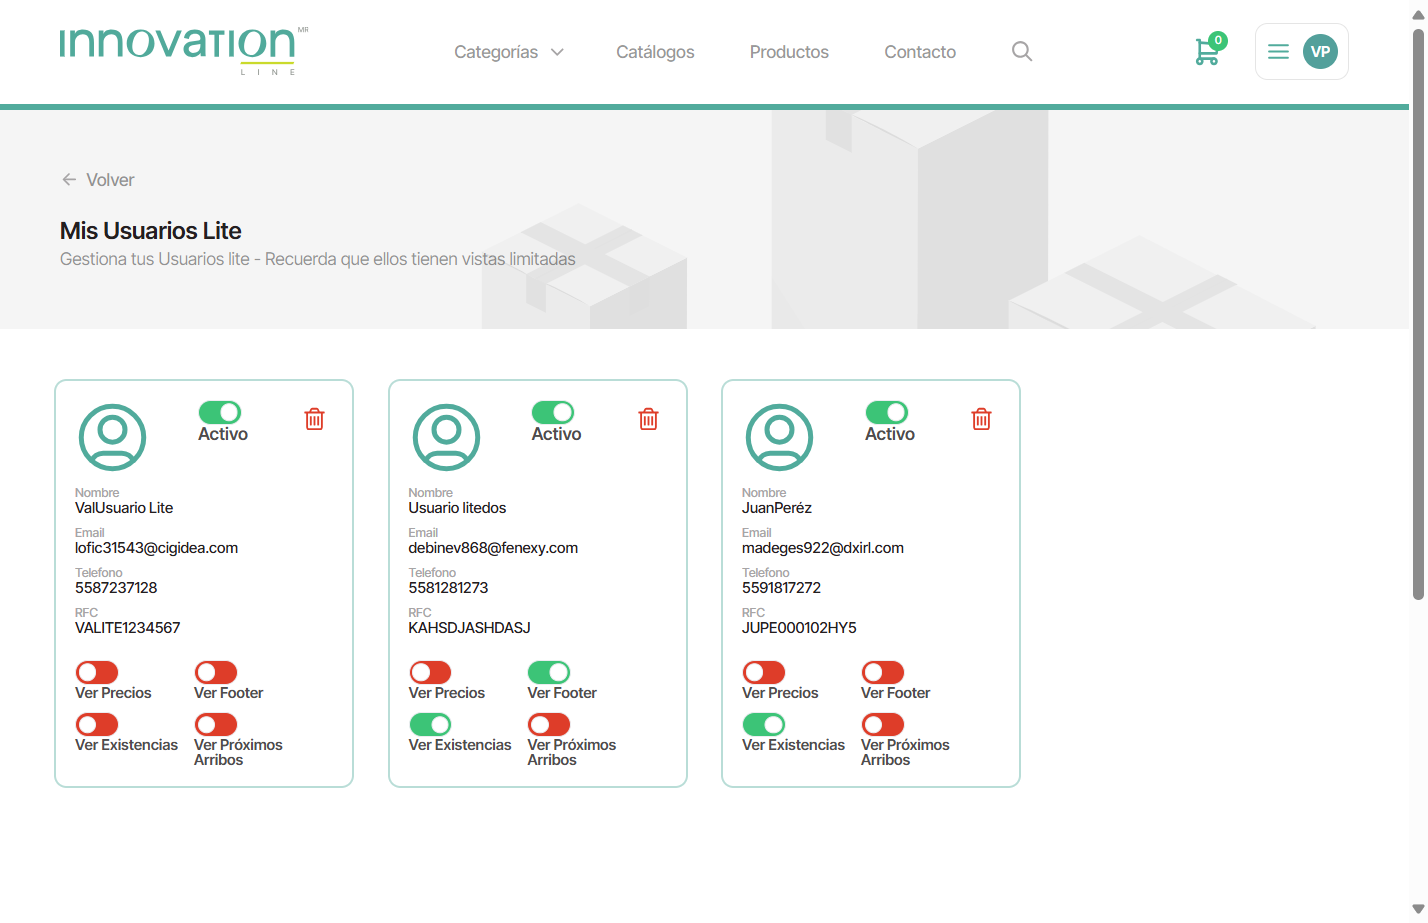Enable Ver Precios for ValUsuario Lite

pos(97,672)
